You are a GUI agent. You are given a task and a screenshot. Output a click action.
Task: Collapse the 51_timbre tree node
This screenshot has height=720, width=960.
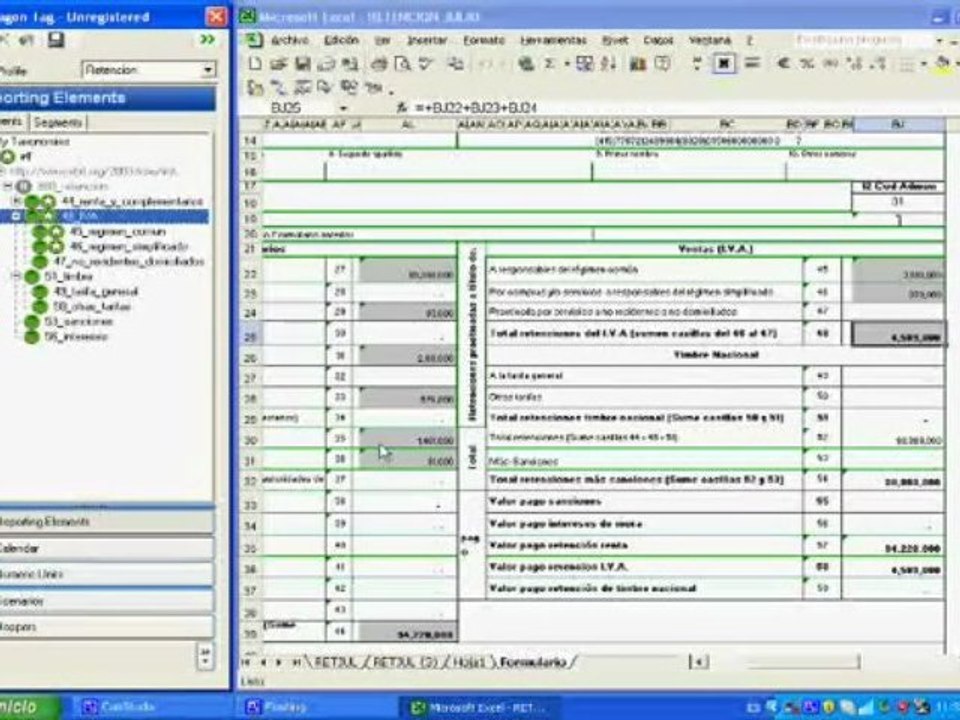click(x=17, y=276)
